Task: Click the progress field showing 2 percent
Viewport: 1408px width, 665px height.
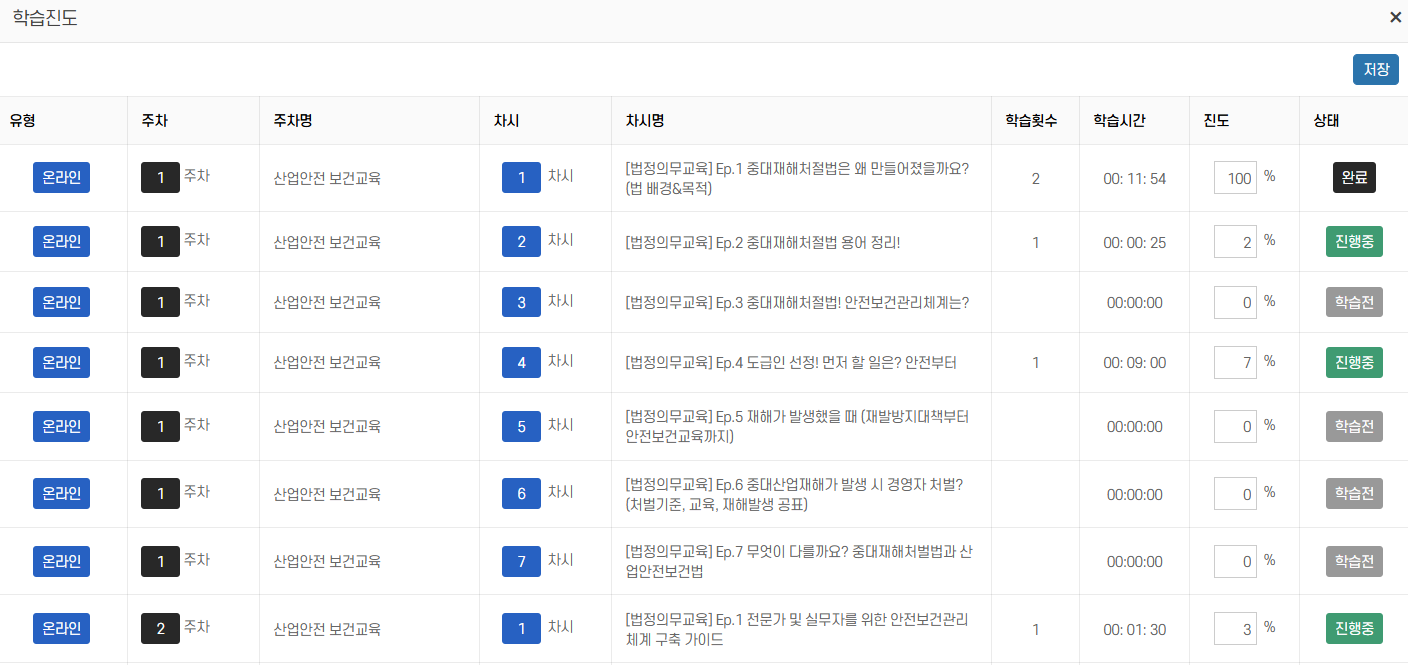Action: click(x=1235, y=241)
